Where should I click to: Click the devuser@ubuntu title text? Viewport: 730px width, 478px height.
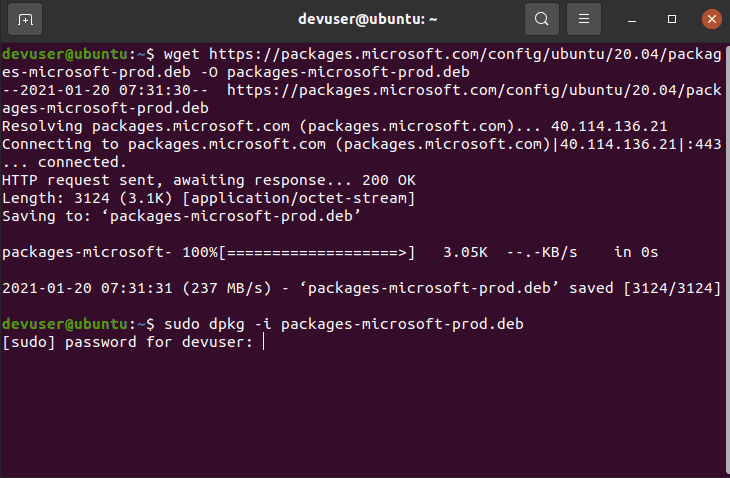367,19
